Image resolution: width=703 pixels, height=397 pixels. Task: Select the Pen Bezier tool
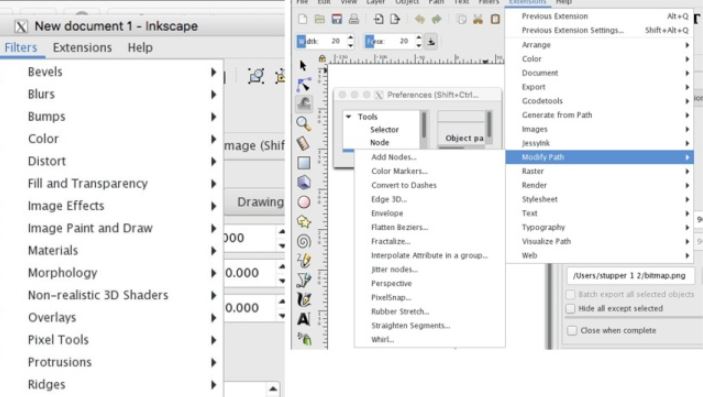click(304, 280)
